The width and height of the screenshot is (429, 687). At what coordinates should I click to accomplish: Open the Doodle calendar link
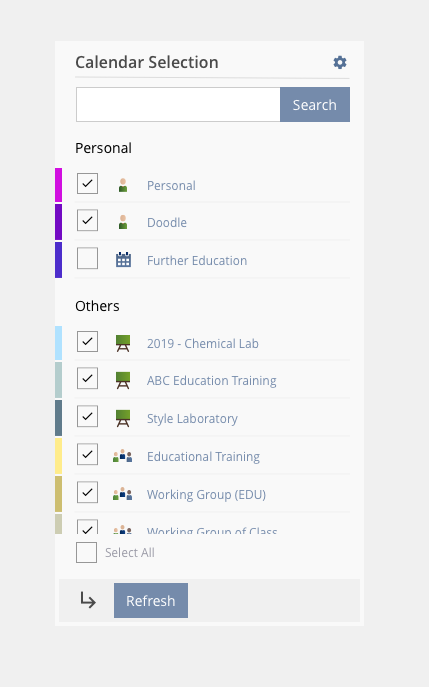click(167, 223)
